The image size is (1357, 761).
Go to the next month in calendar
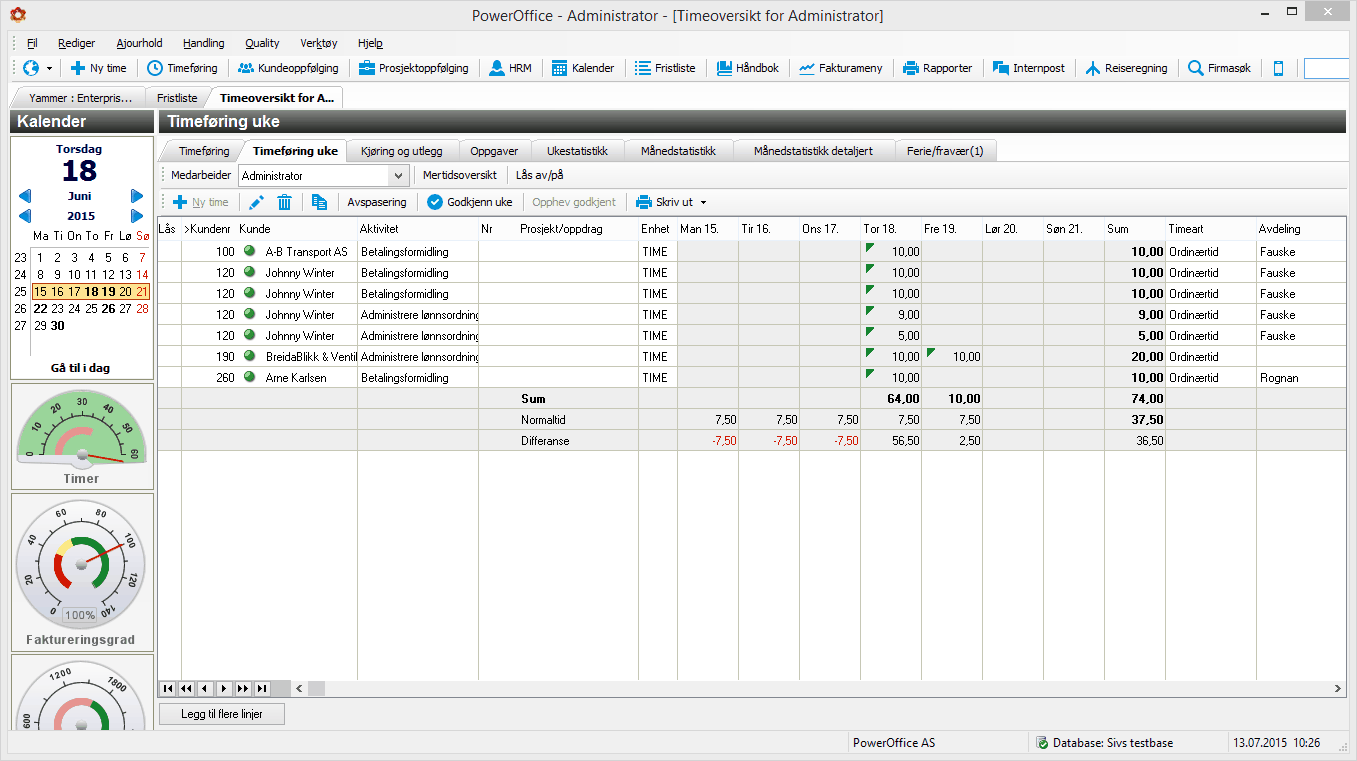point(137,196)
